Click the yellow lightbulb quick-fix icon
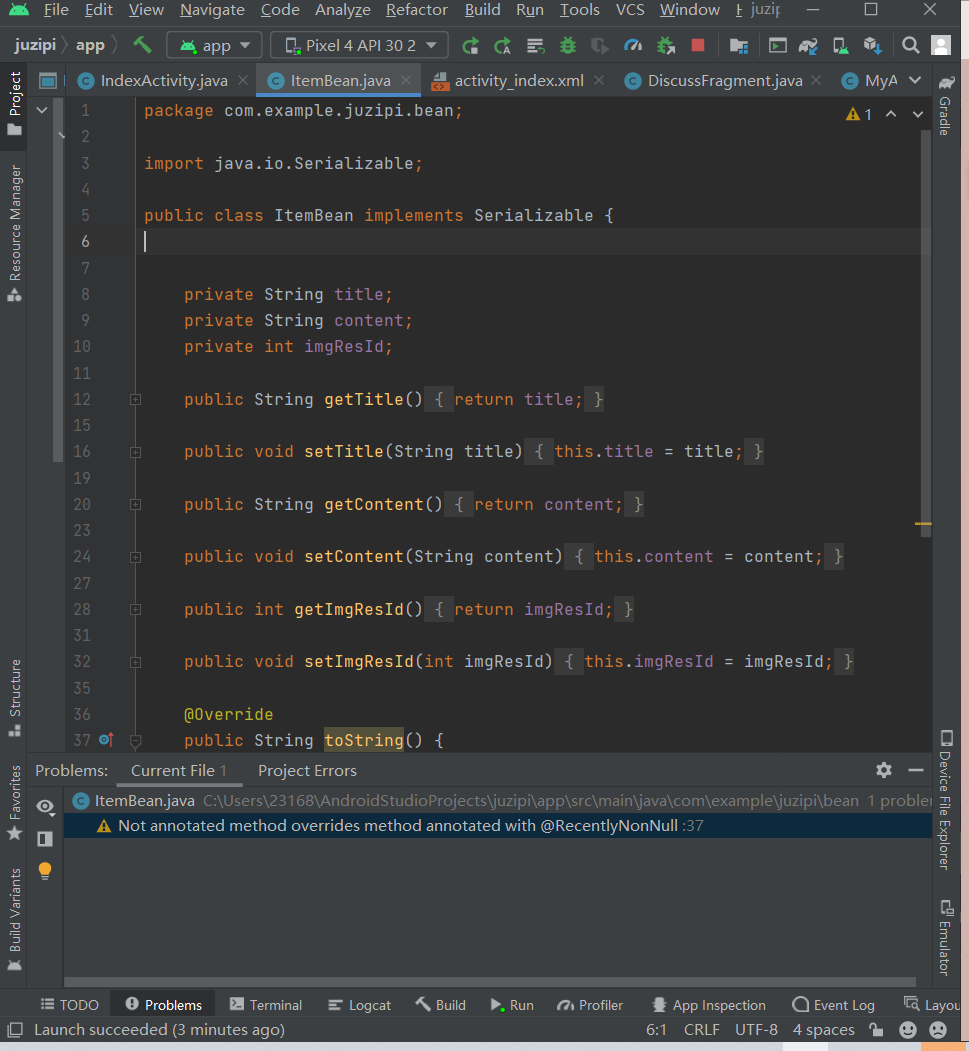 tap(44, 870)
